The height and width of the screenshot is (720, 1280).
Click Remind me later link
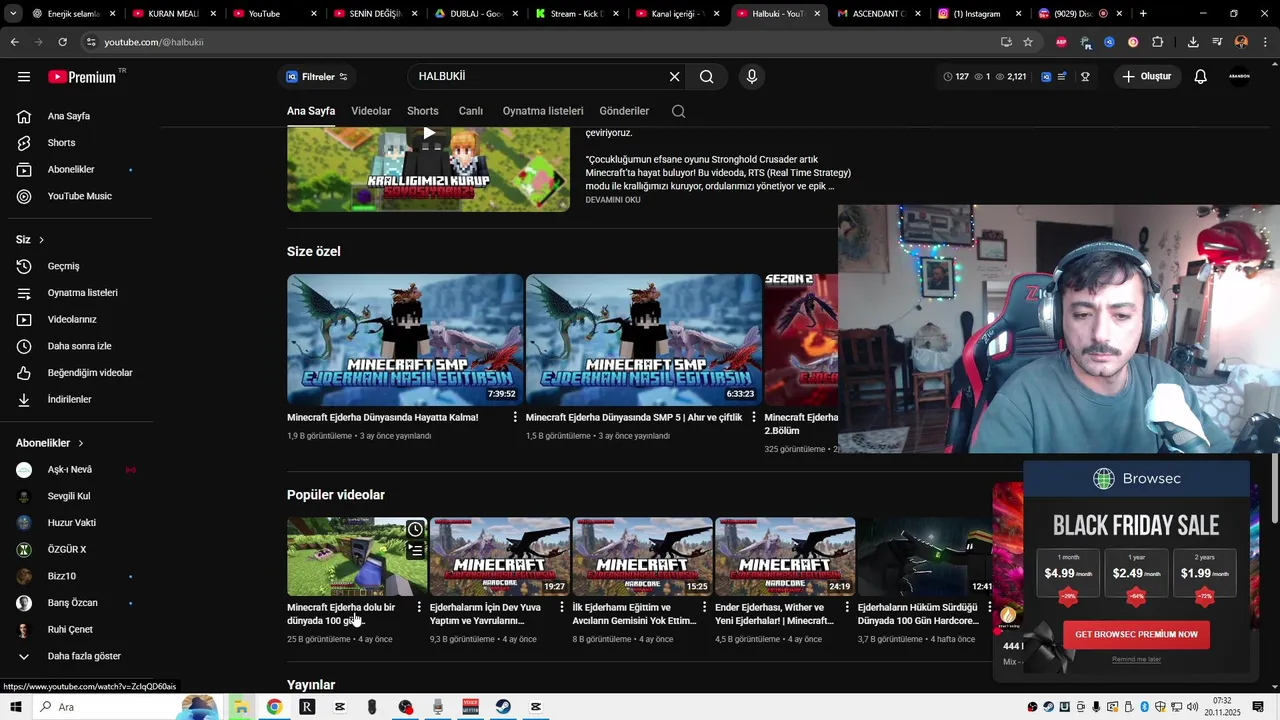pyautogui.click(x=1136, y=659)
